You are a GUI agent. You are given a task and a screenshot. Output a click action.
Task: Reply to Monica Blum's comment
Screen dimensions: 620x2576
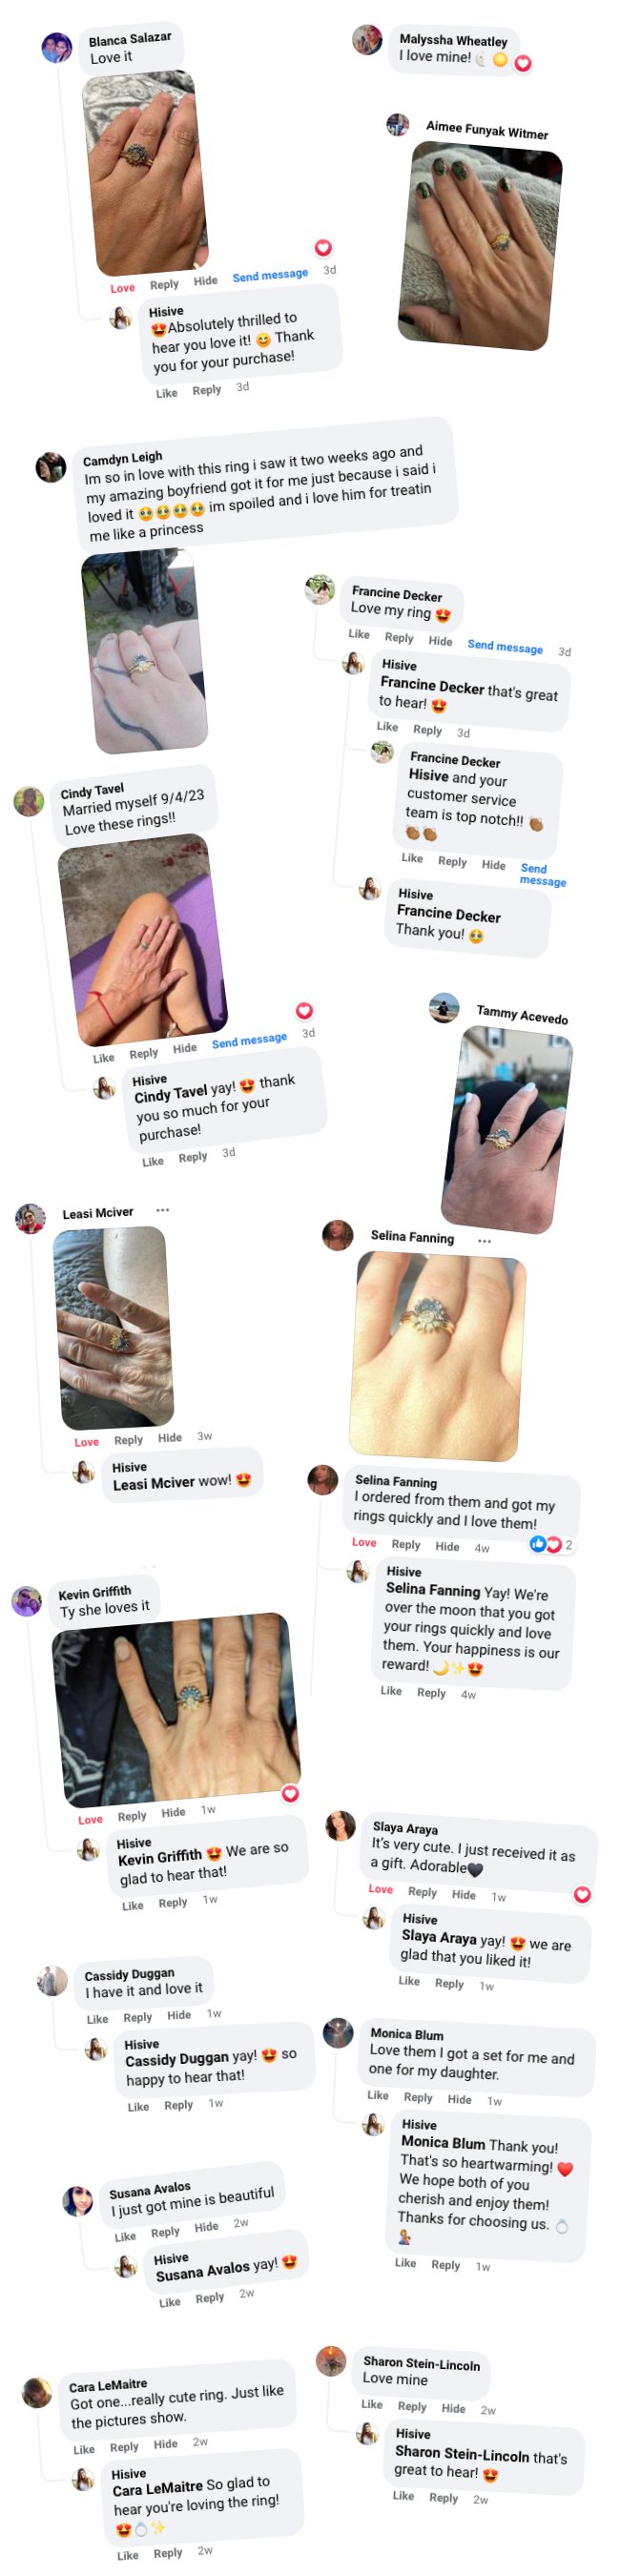pos(418,2096)
